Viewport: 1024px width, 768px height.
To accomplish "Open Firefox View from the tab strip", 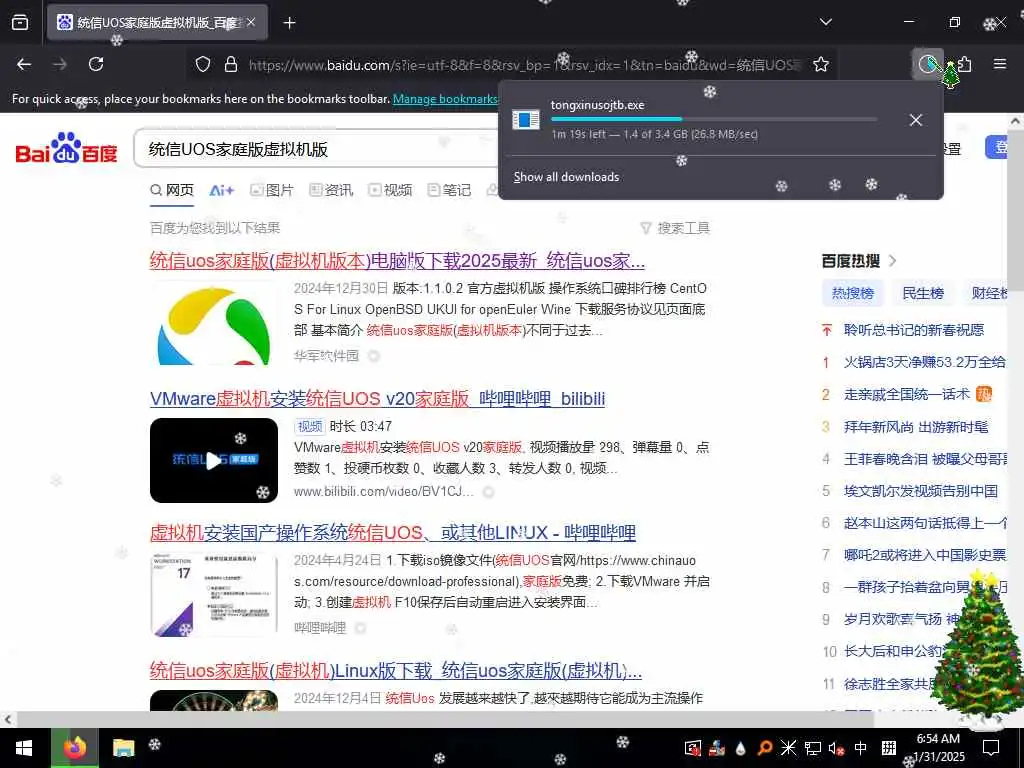I will point(20,22).
